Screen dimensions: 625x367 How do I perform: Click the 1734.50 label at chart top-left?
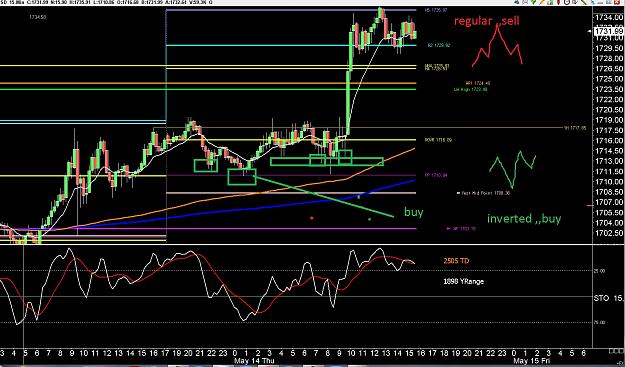37,17
